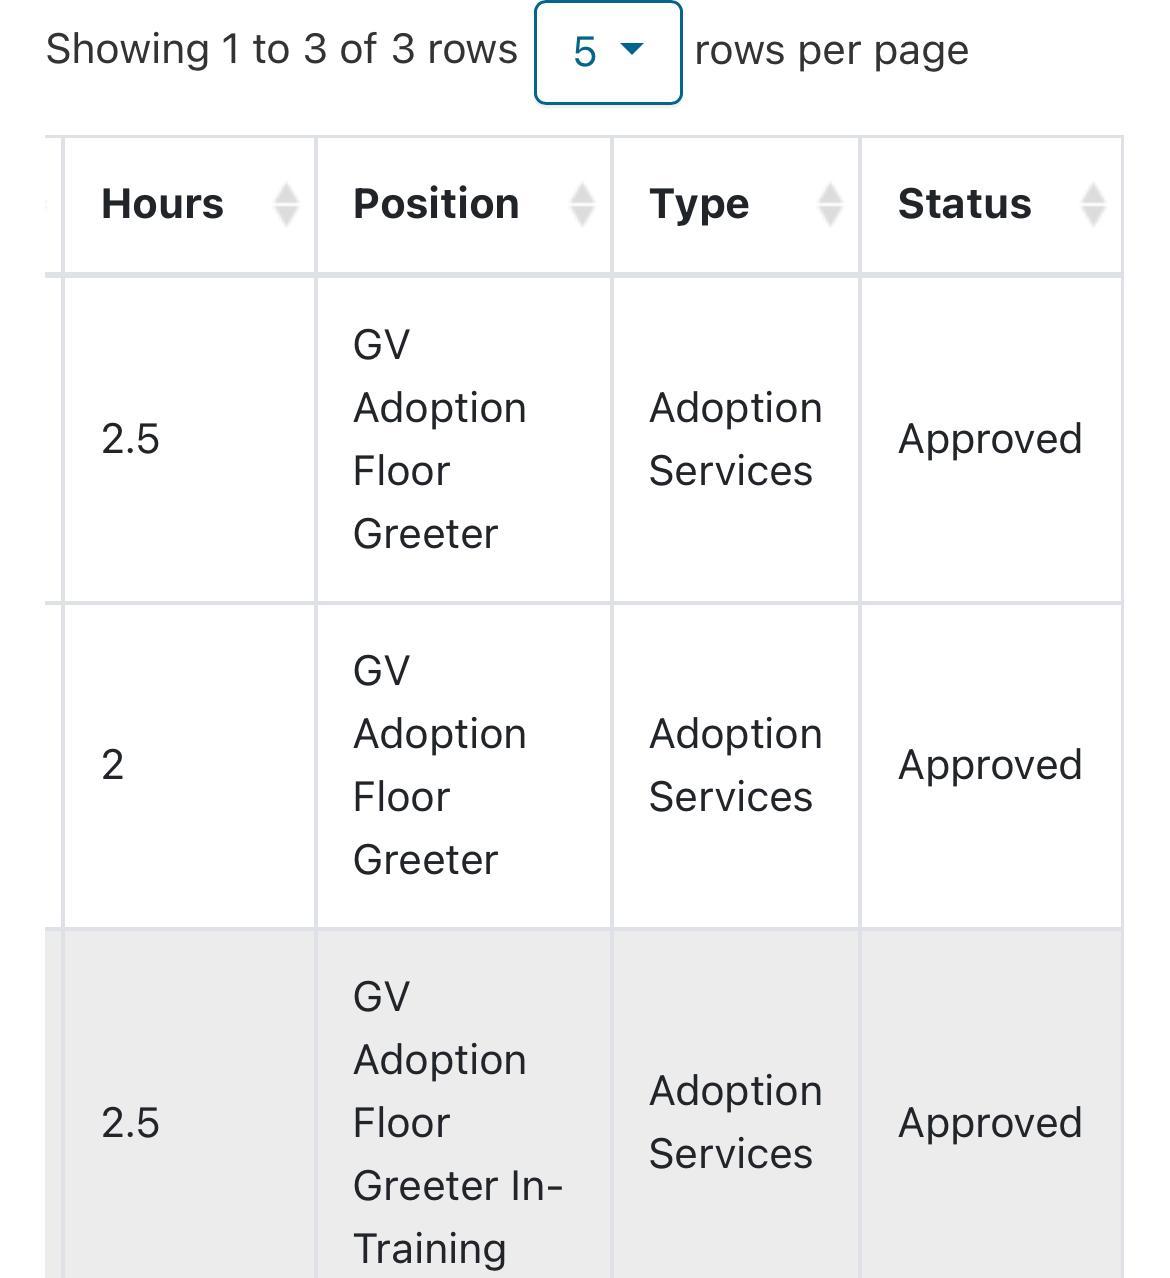Click Approved status in the In-Training row

coord(990,1122)
